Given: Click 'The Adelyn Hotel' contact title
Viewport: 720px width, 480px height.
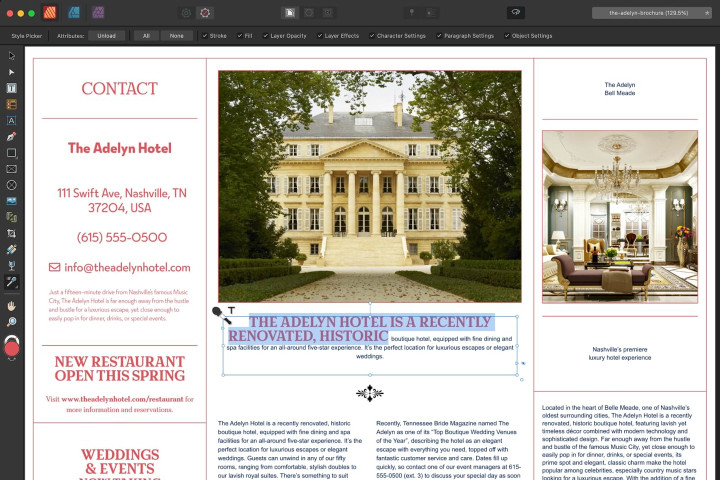Looking at the screenshot, I should [120, 148].
